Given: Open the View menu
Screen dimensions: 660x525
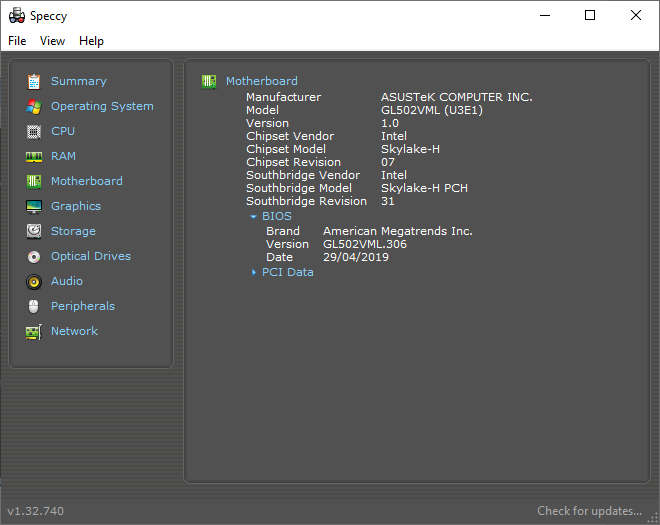Looking at the screenshot, I should pyautogui.click(x=52, y=41).
